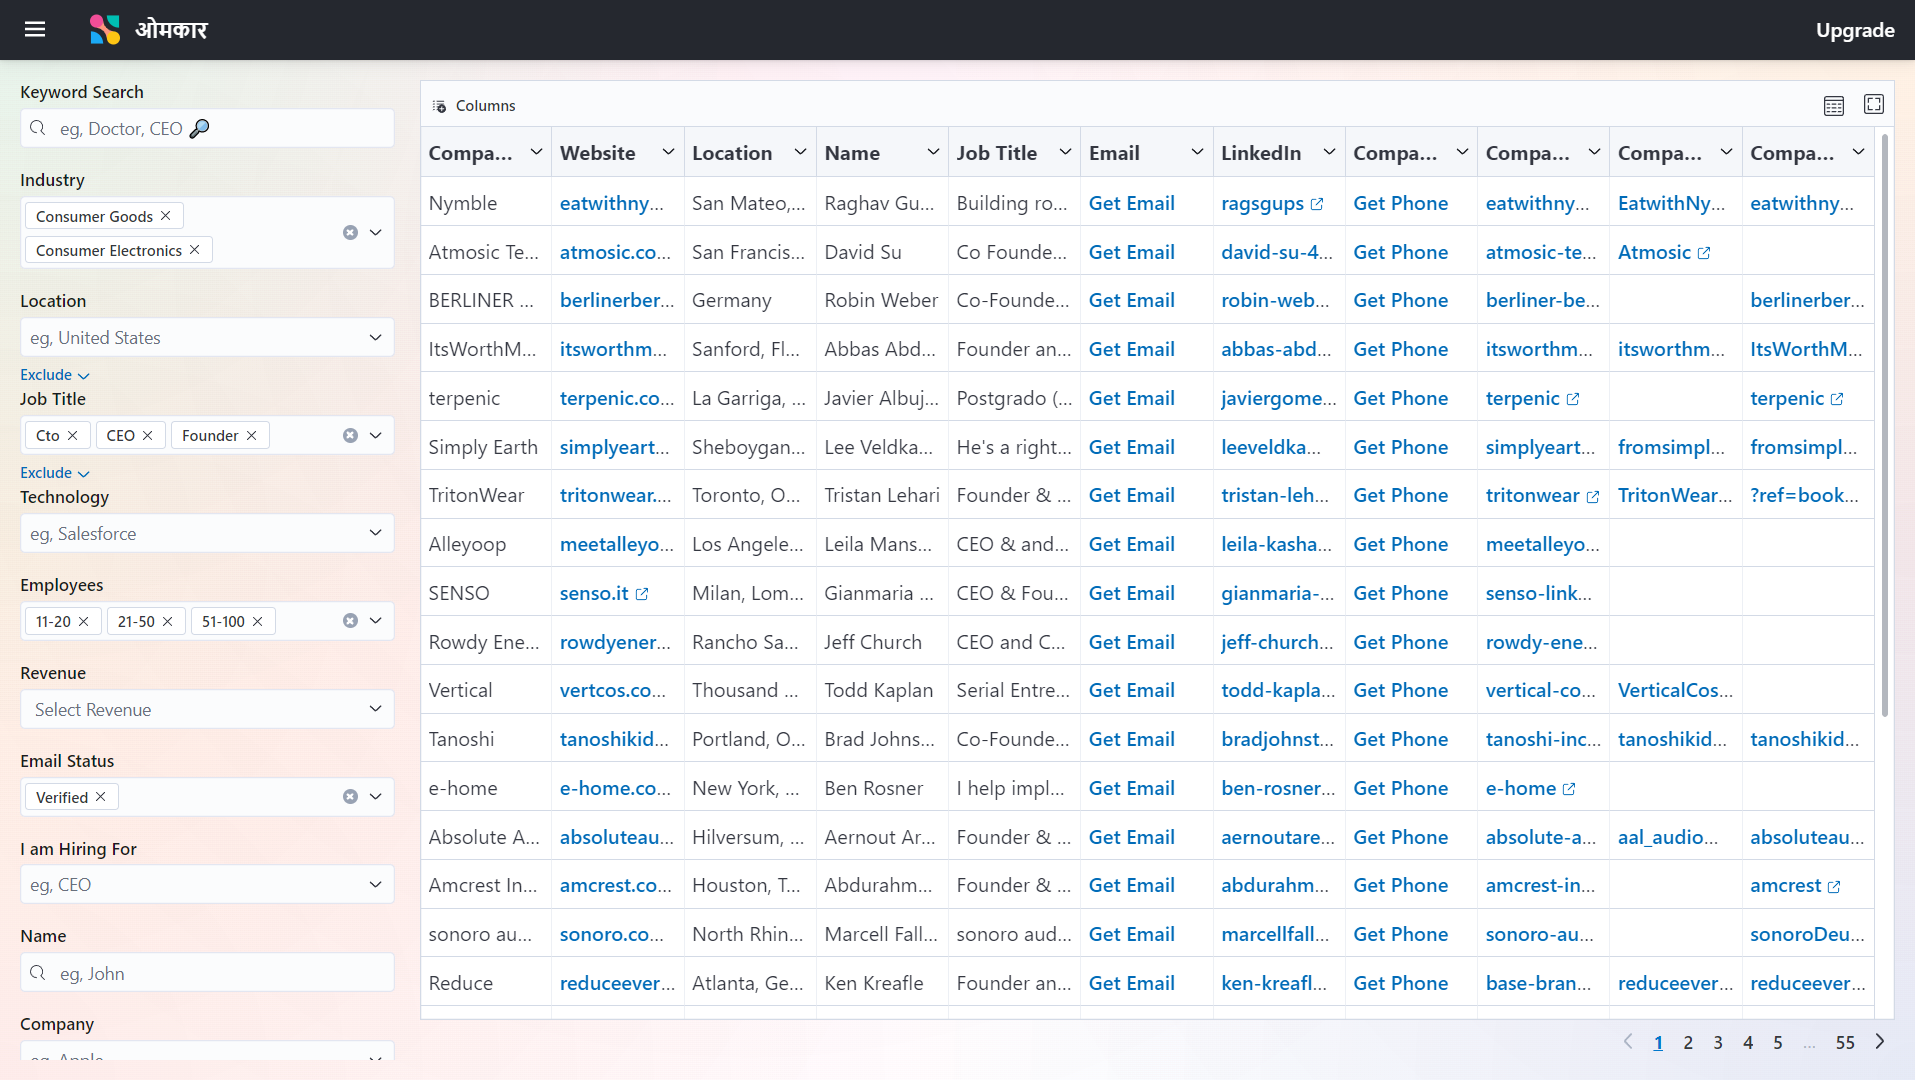Remove the 51-100 employees tag

tap(258, 621)
